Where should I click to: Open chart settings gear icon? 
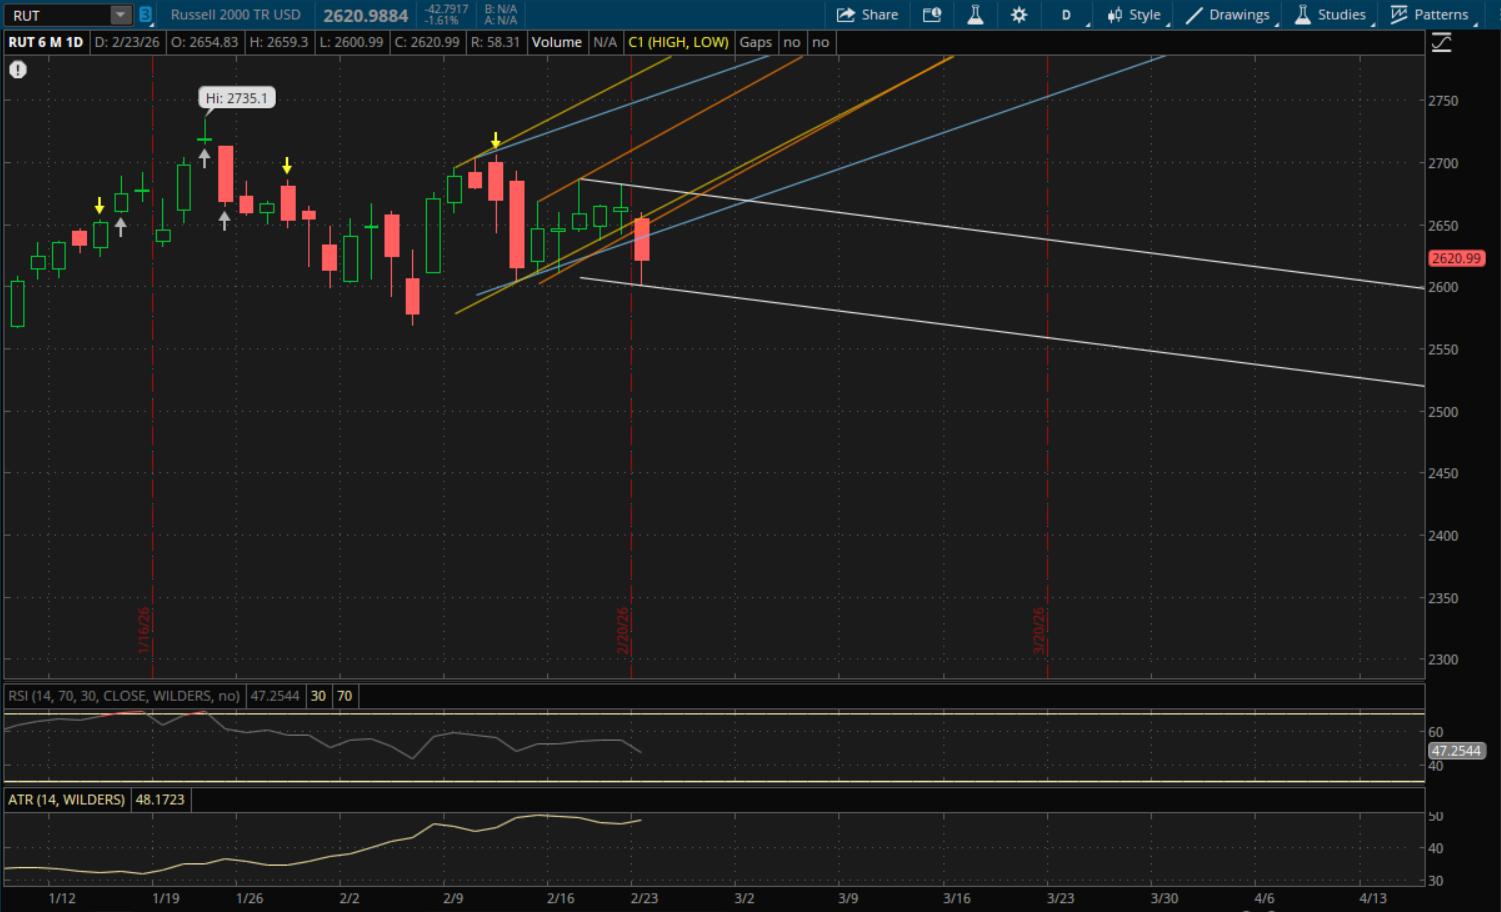[1019, 15]
